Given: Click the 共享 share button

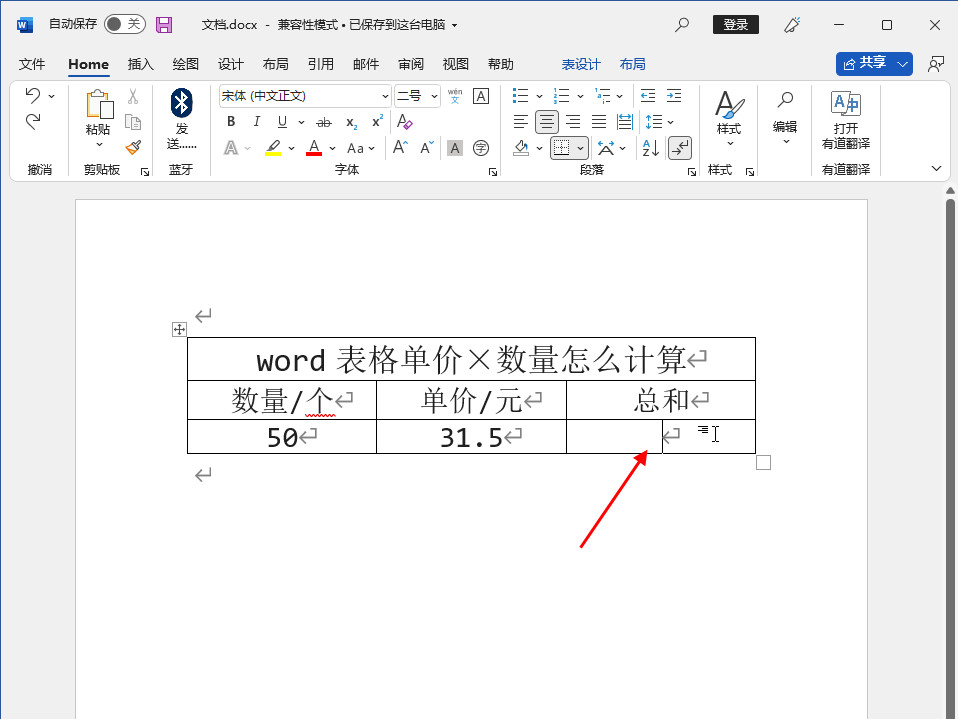Looking at the screenshot, I should (x=865, y=64).
